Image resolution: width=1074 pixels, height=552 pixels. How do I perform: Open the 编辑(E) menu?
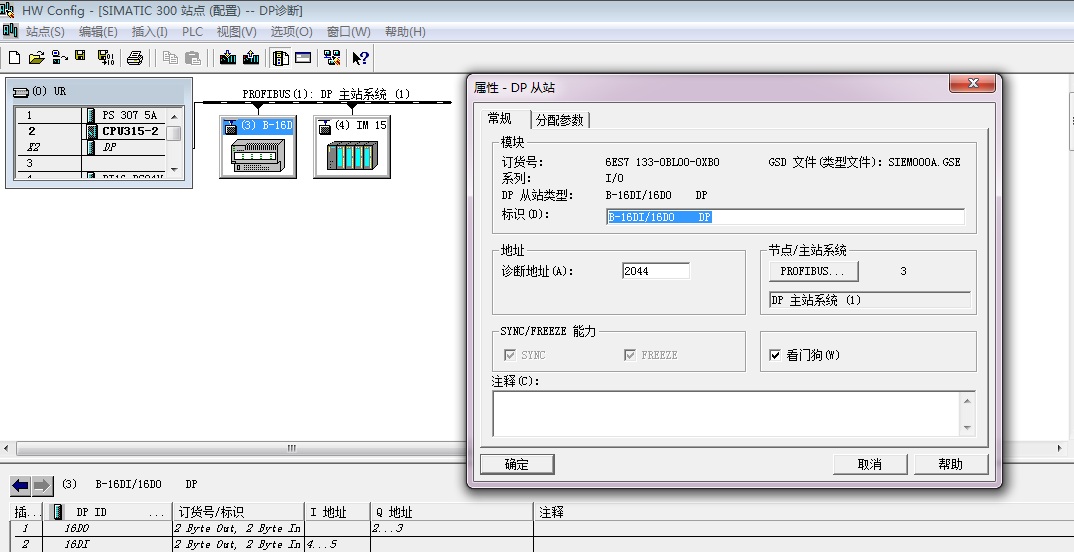pyautogui.click(x=98, y=32)
